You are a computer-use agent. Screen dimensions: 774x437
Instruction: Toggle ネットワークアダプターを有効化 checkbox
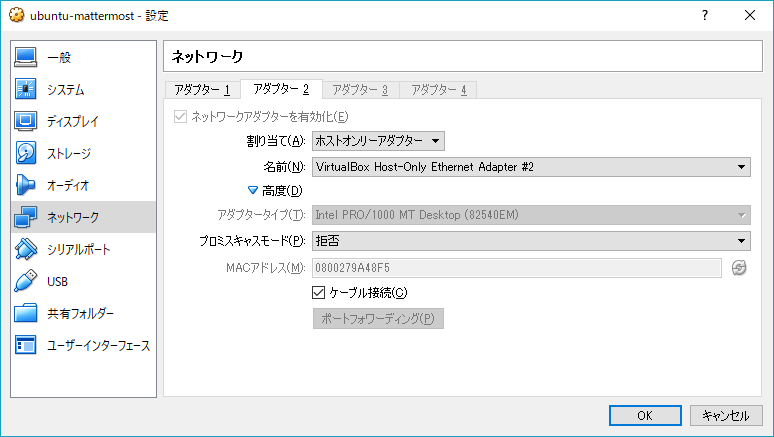point(181,116)
